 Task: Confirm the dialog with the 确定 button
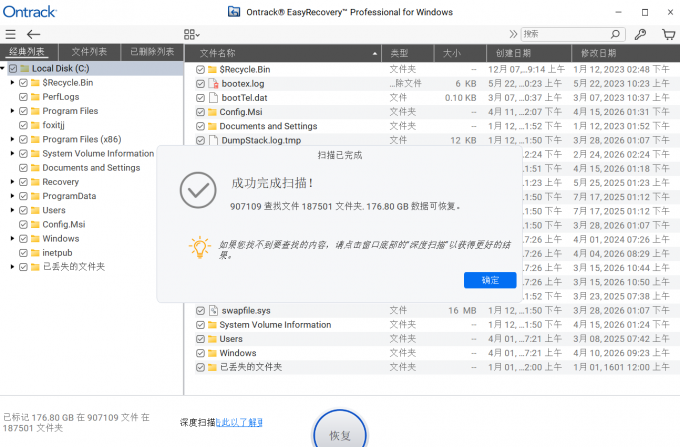[x=490, y=280]
